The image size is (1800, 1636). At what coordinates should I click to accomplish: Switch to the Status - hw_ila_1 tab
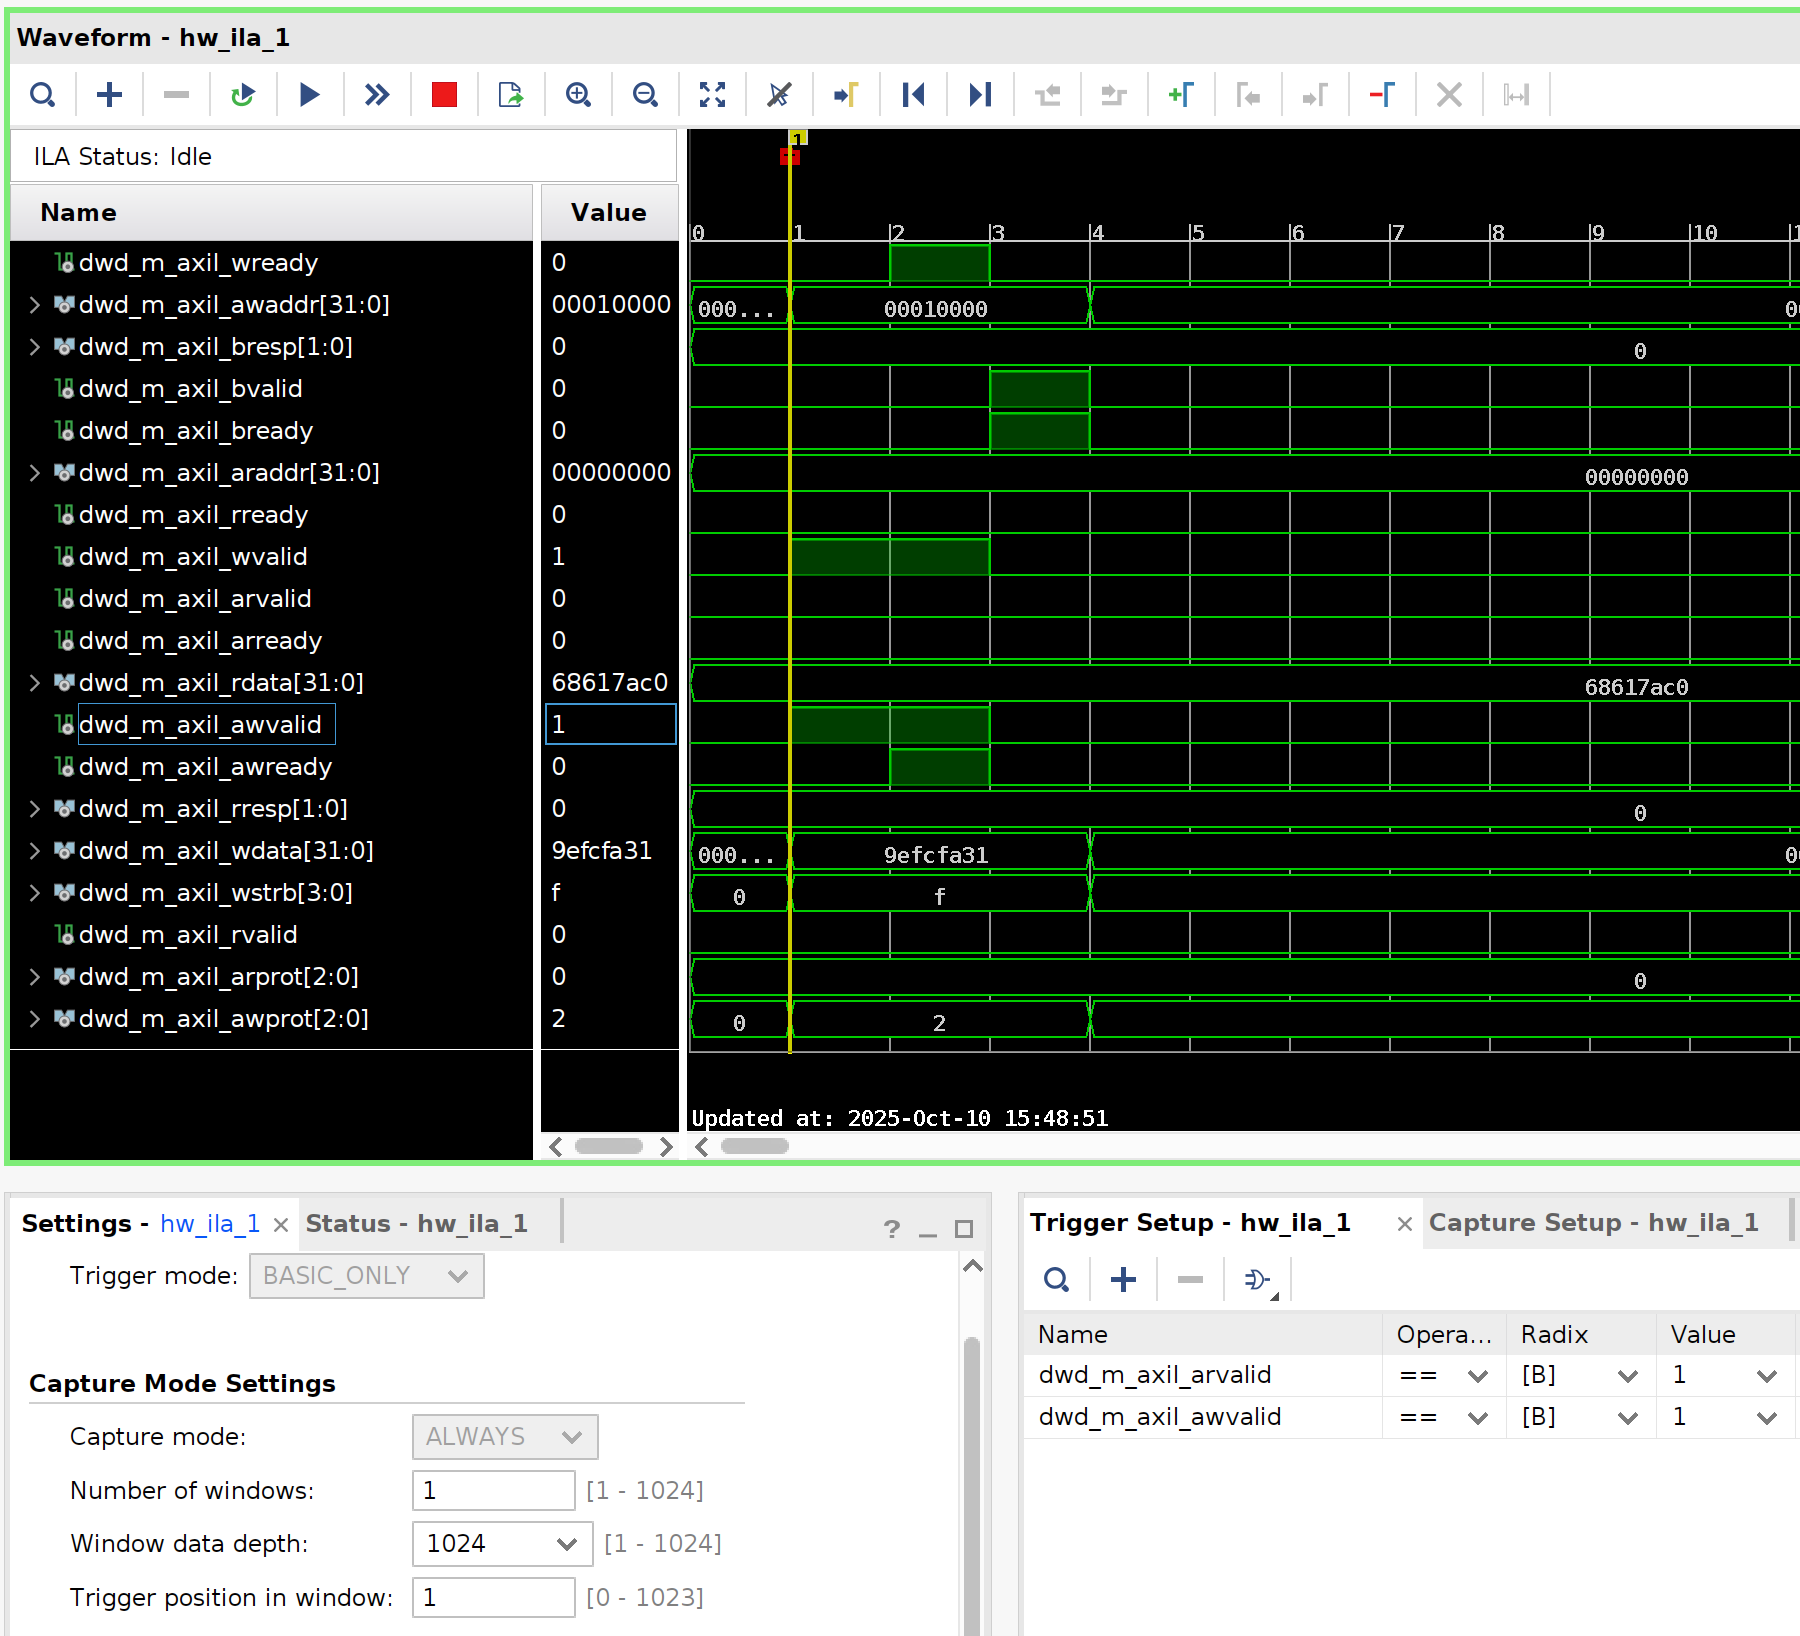tap(416, 1224)
